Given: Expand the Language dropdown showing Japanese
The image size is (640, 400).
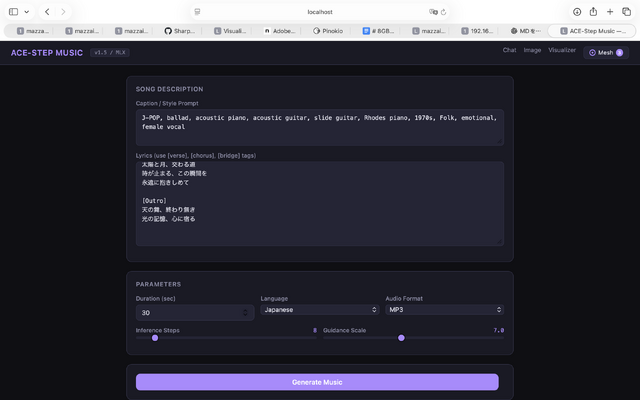Looking at the screenshot, I should click(319, 310).
